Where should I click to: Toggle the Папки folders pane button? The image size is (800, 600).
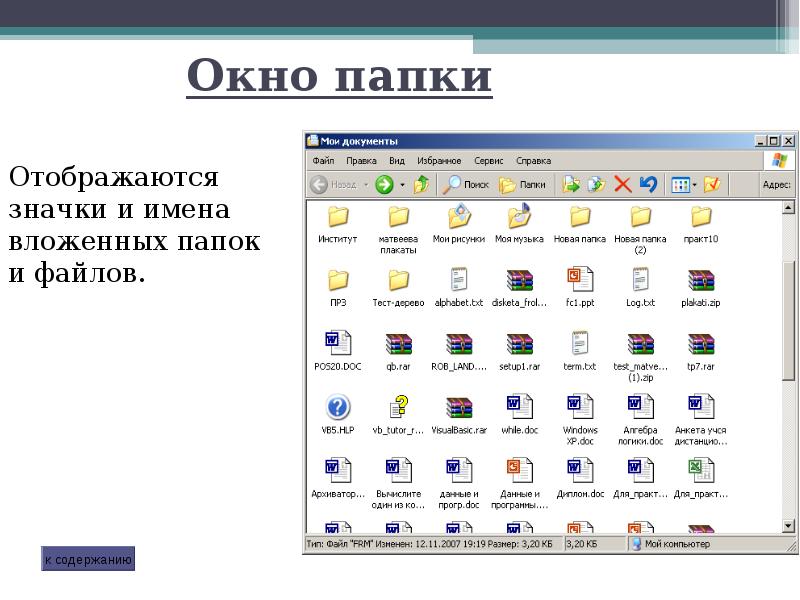click(x=522, y=184)
